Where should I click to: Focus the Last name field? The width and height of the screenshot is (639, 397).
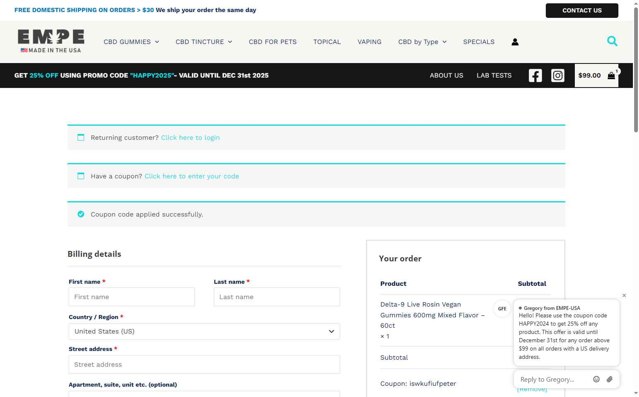(277, 297)
